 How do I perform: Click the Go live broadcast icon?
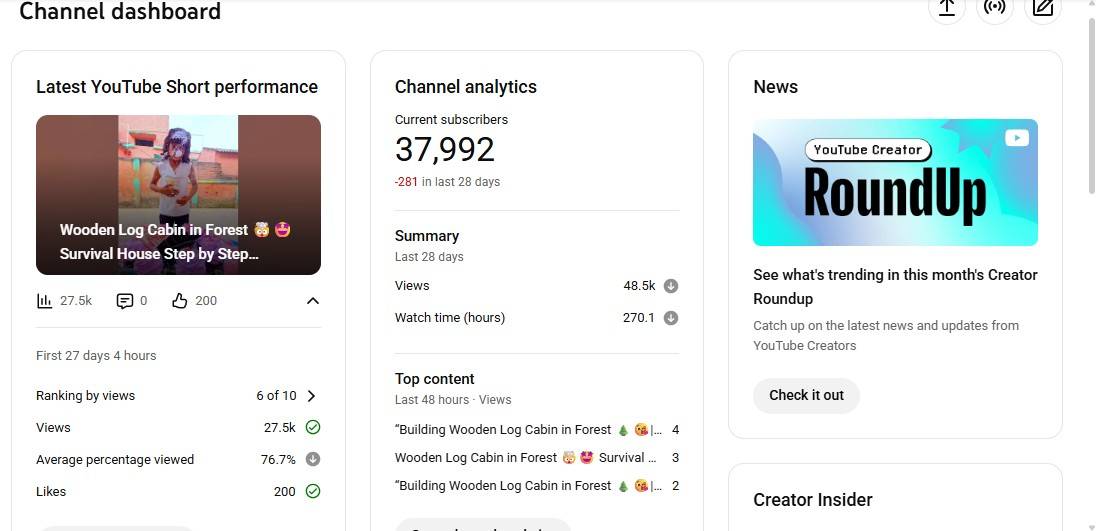[x=994, y=8]
